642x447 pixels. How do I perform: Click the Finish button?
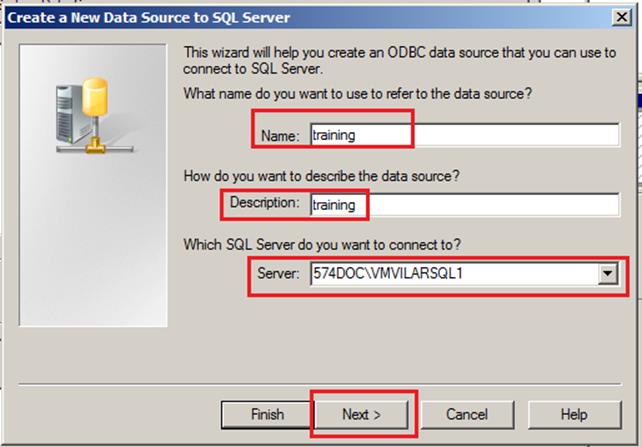(x=267, y=414)
